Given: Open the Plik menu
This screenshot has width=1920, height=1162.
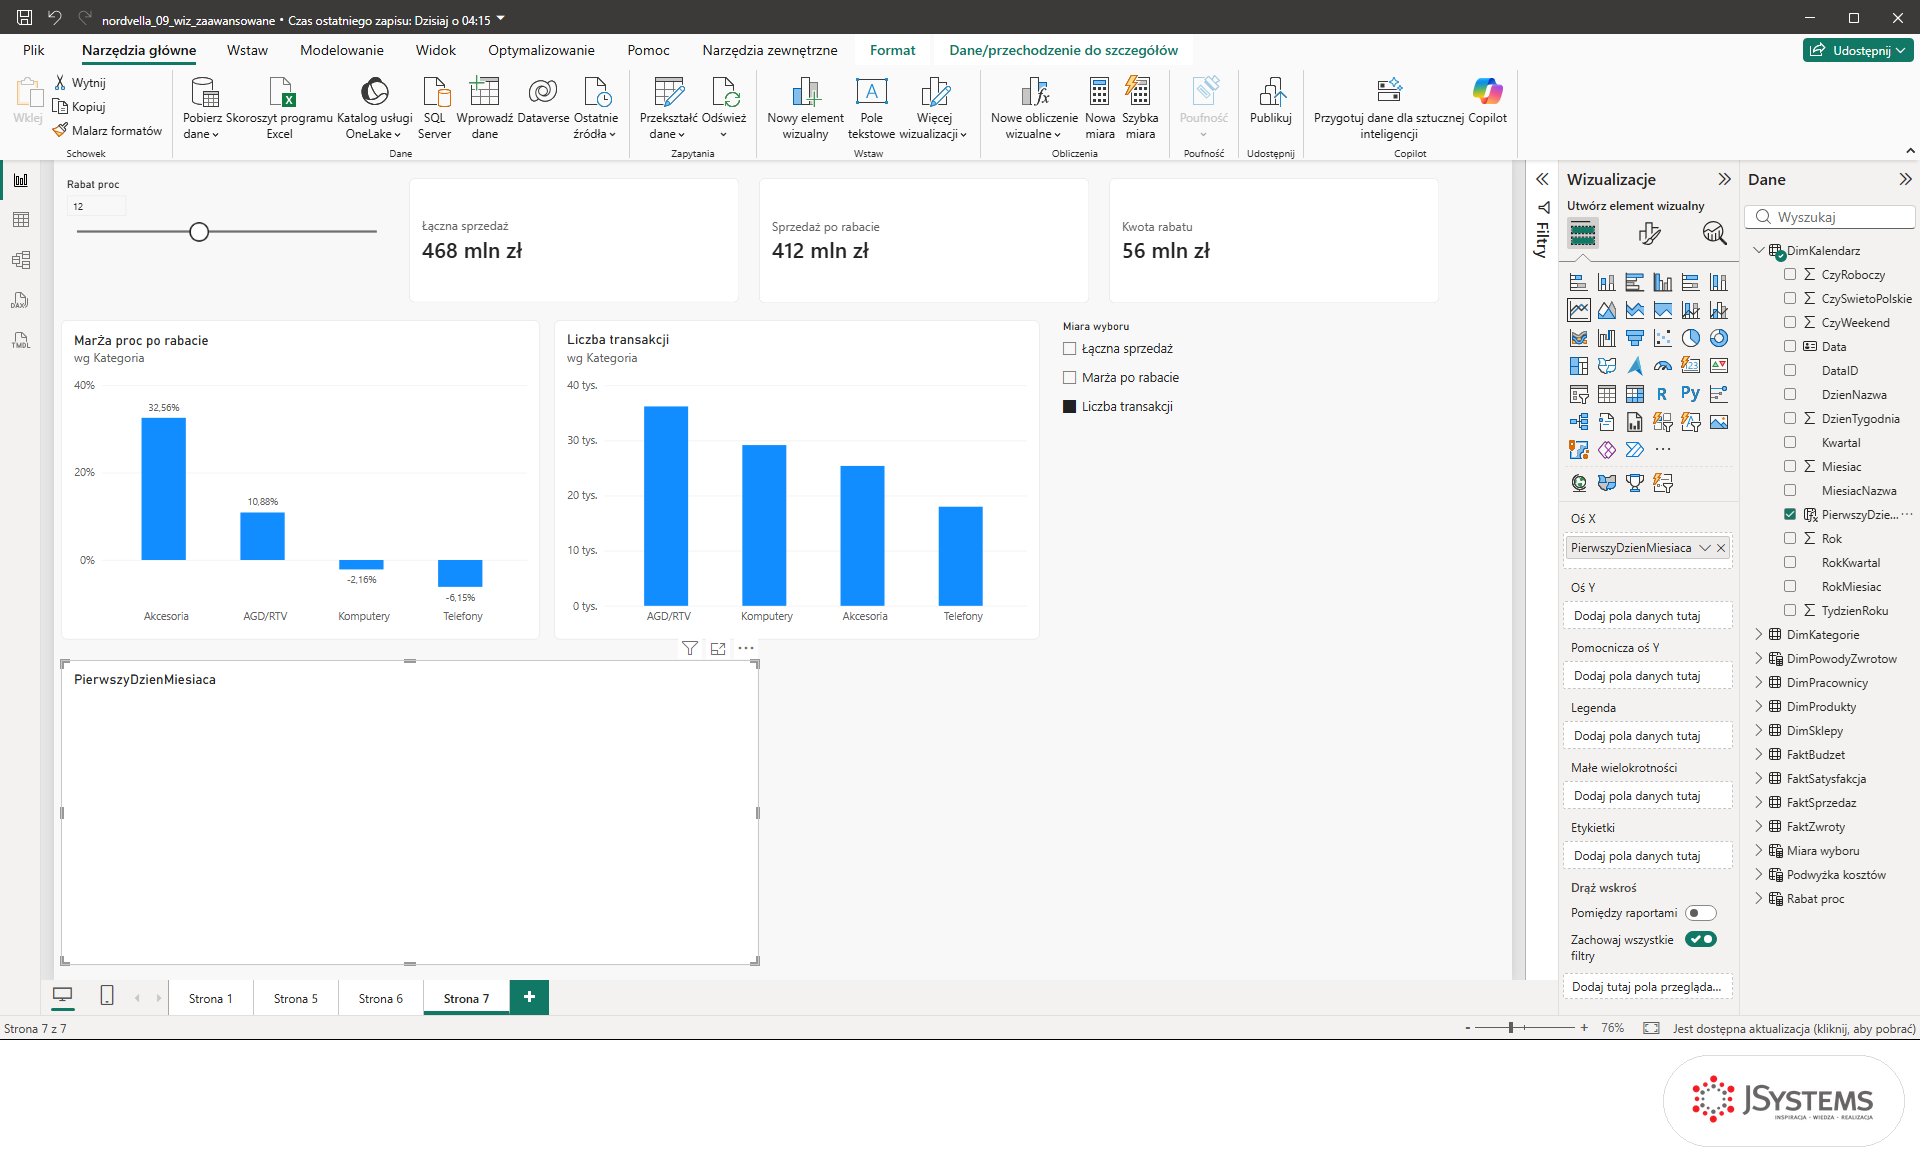Looking at the screenshot, I should pos(34,50).
